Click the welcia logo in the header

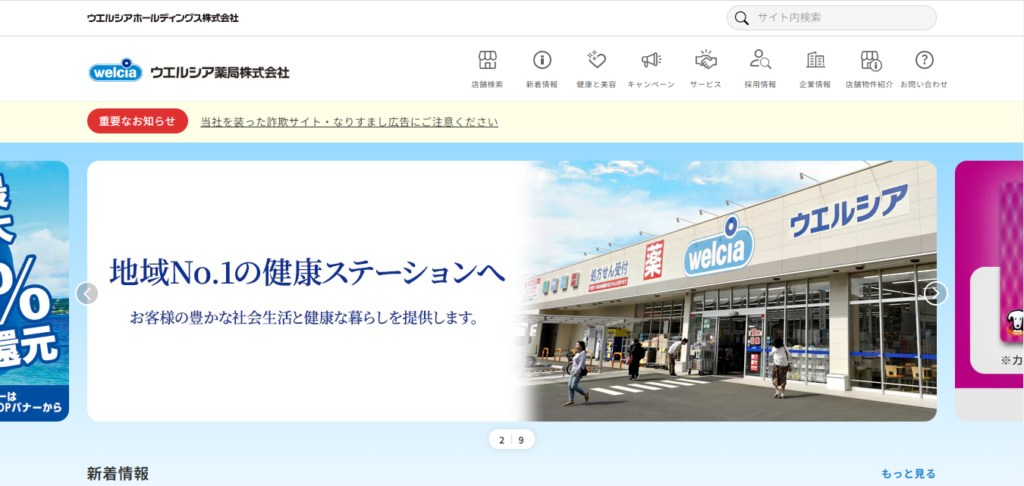116,71
